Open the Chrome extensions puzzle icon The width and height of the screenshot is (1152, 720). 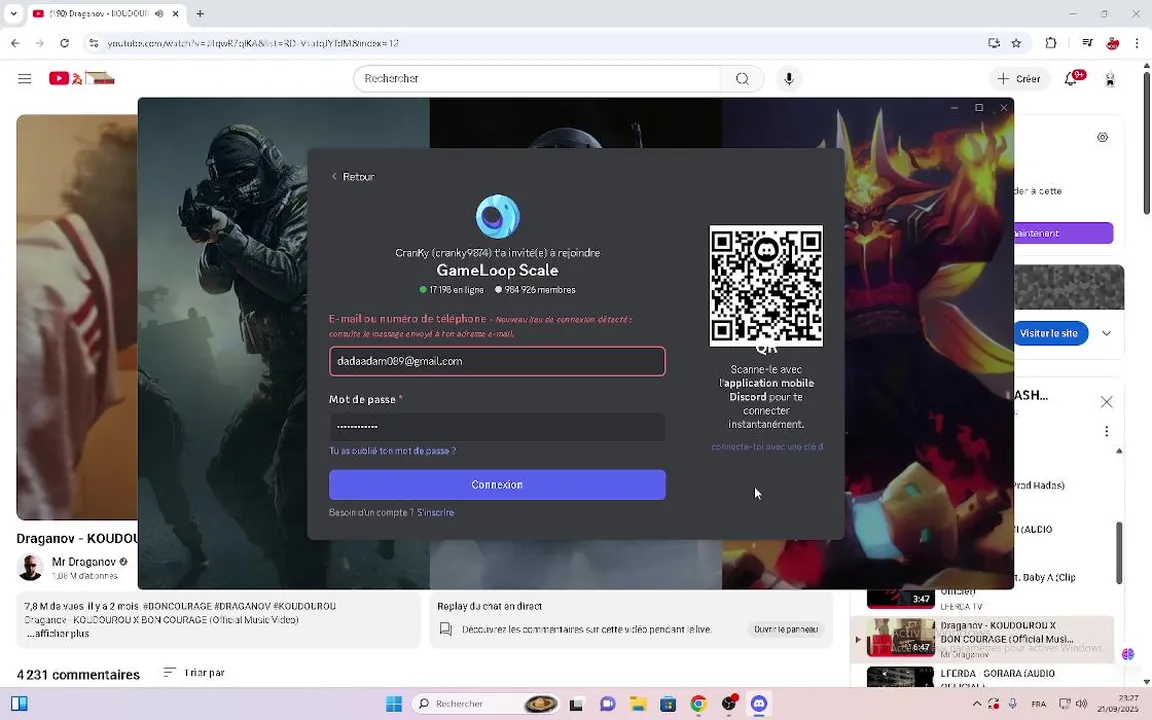coord(1051,43)
